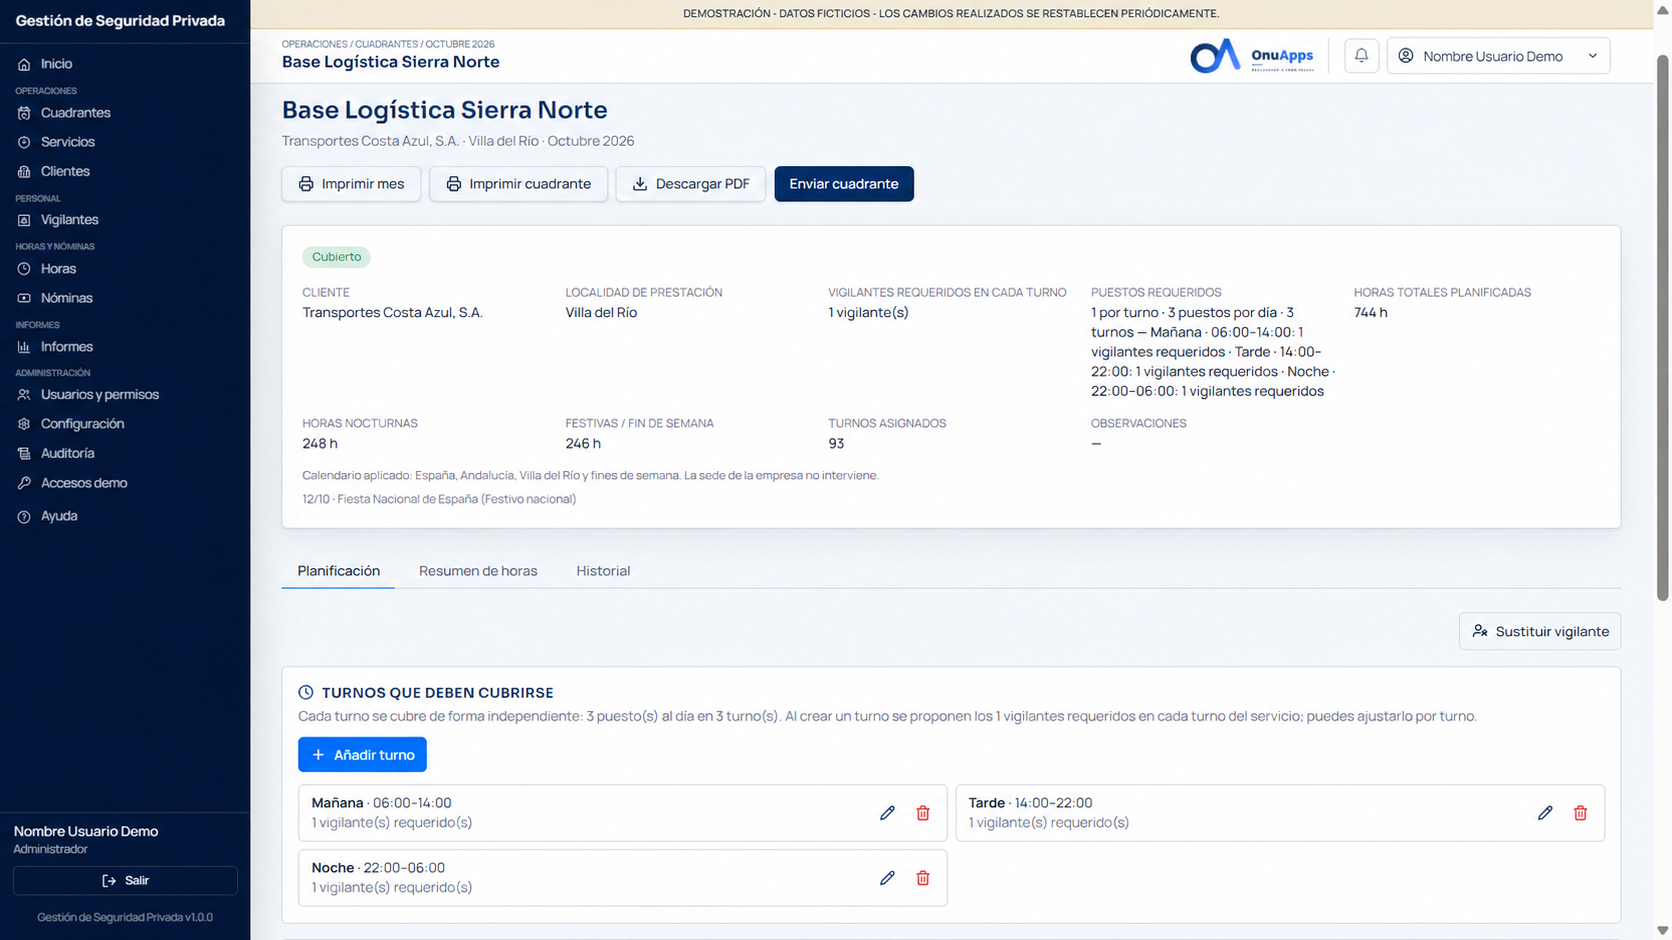Click Añadir turno button
Viewport: 1672px width, 940px height.
[x=362, y=755]
